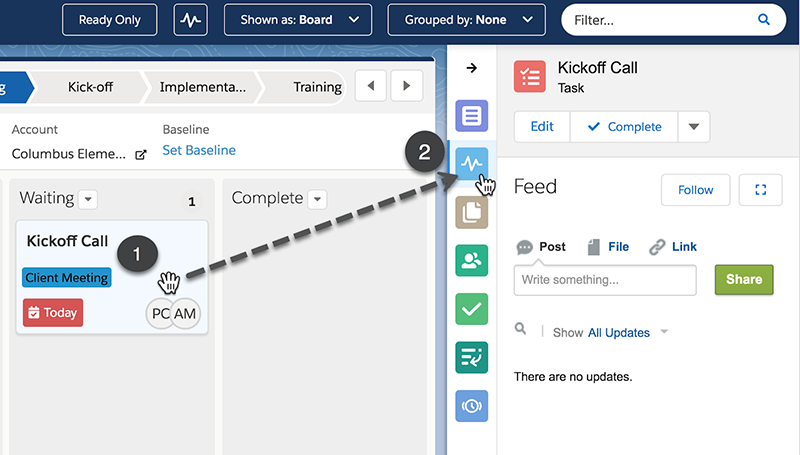Screen dimensions: 800x455
Task: Expand the Waiting column dropdown arrow
Action: (88, 199)
